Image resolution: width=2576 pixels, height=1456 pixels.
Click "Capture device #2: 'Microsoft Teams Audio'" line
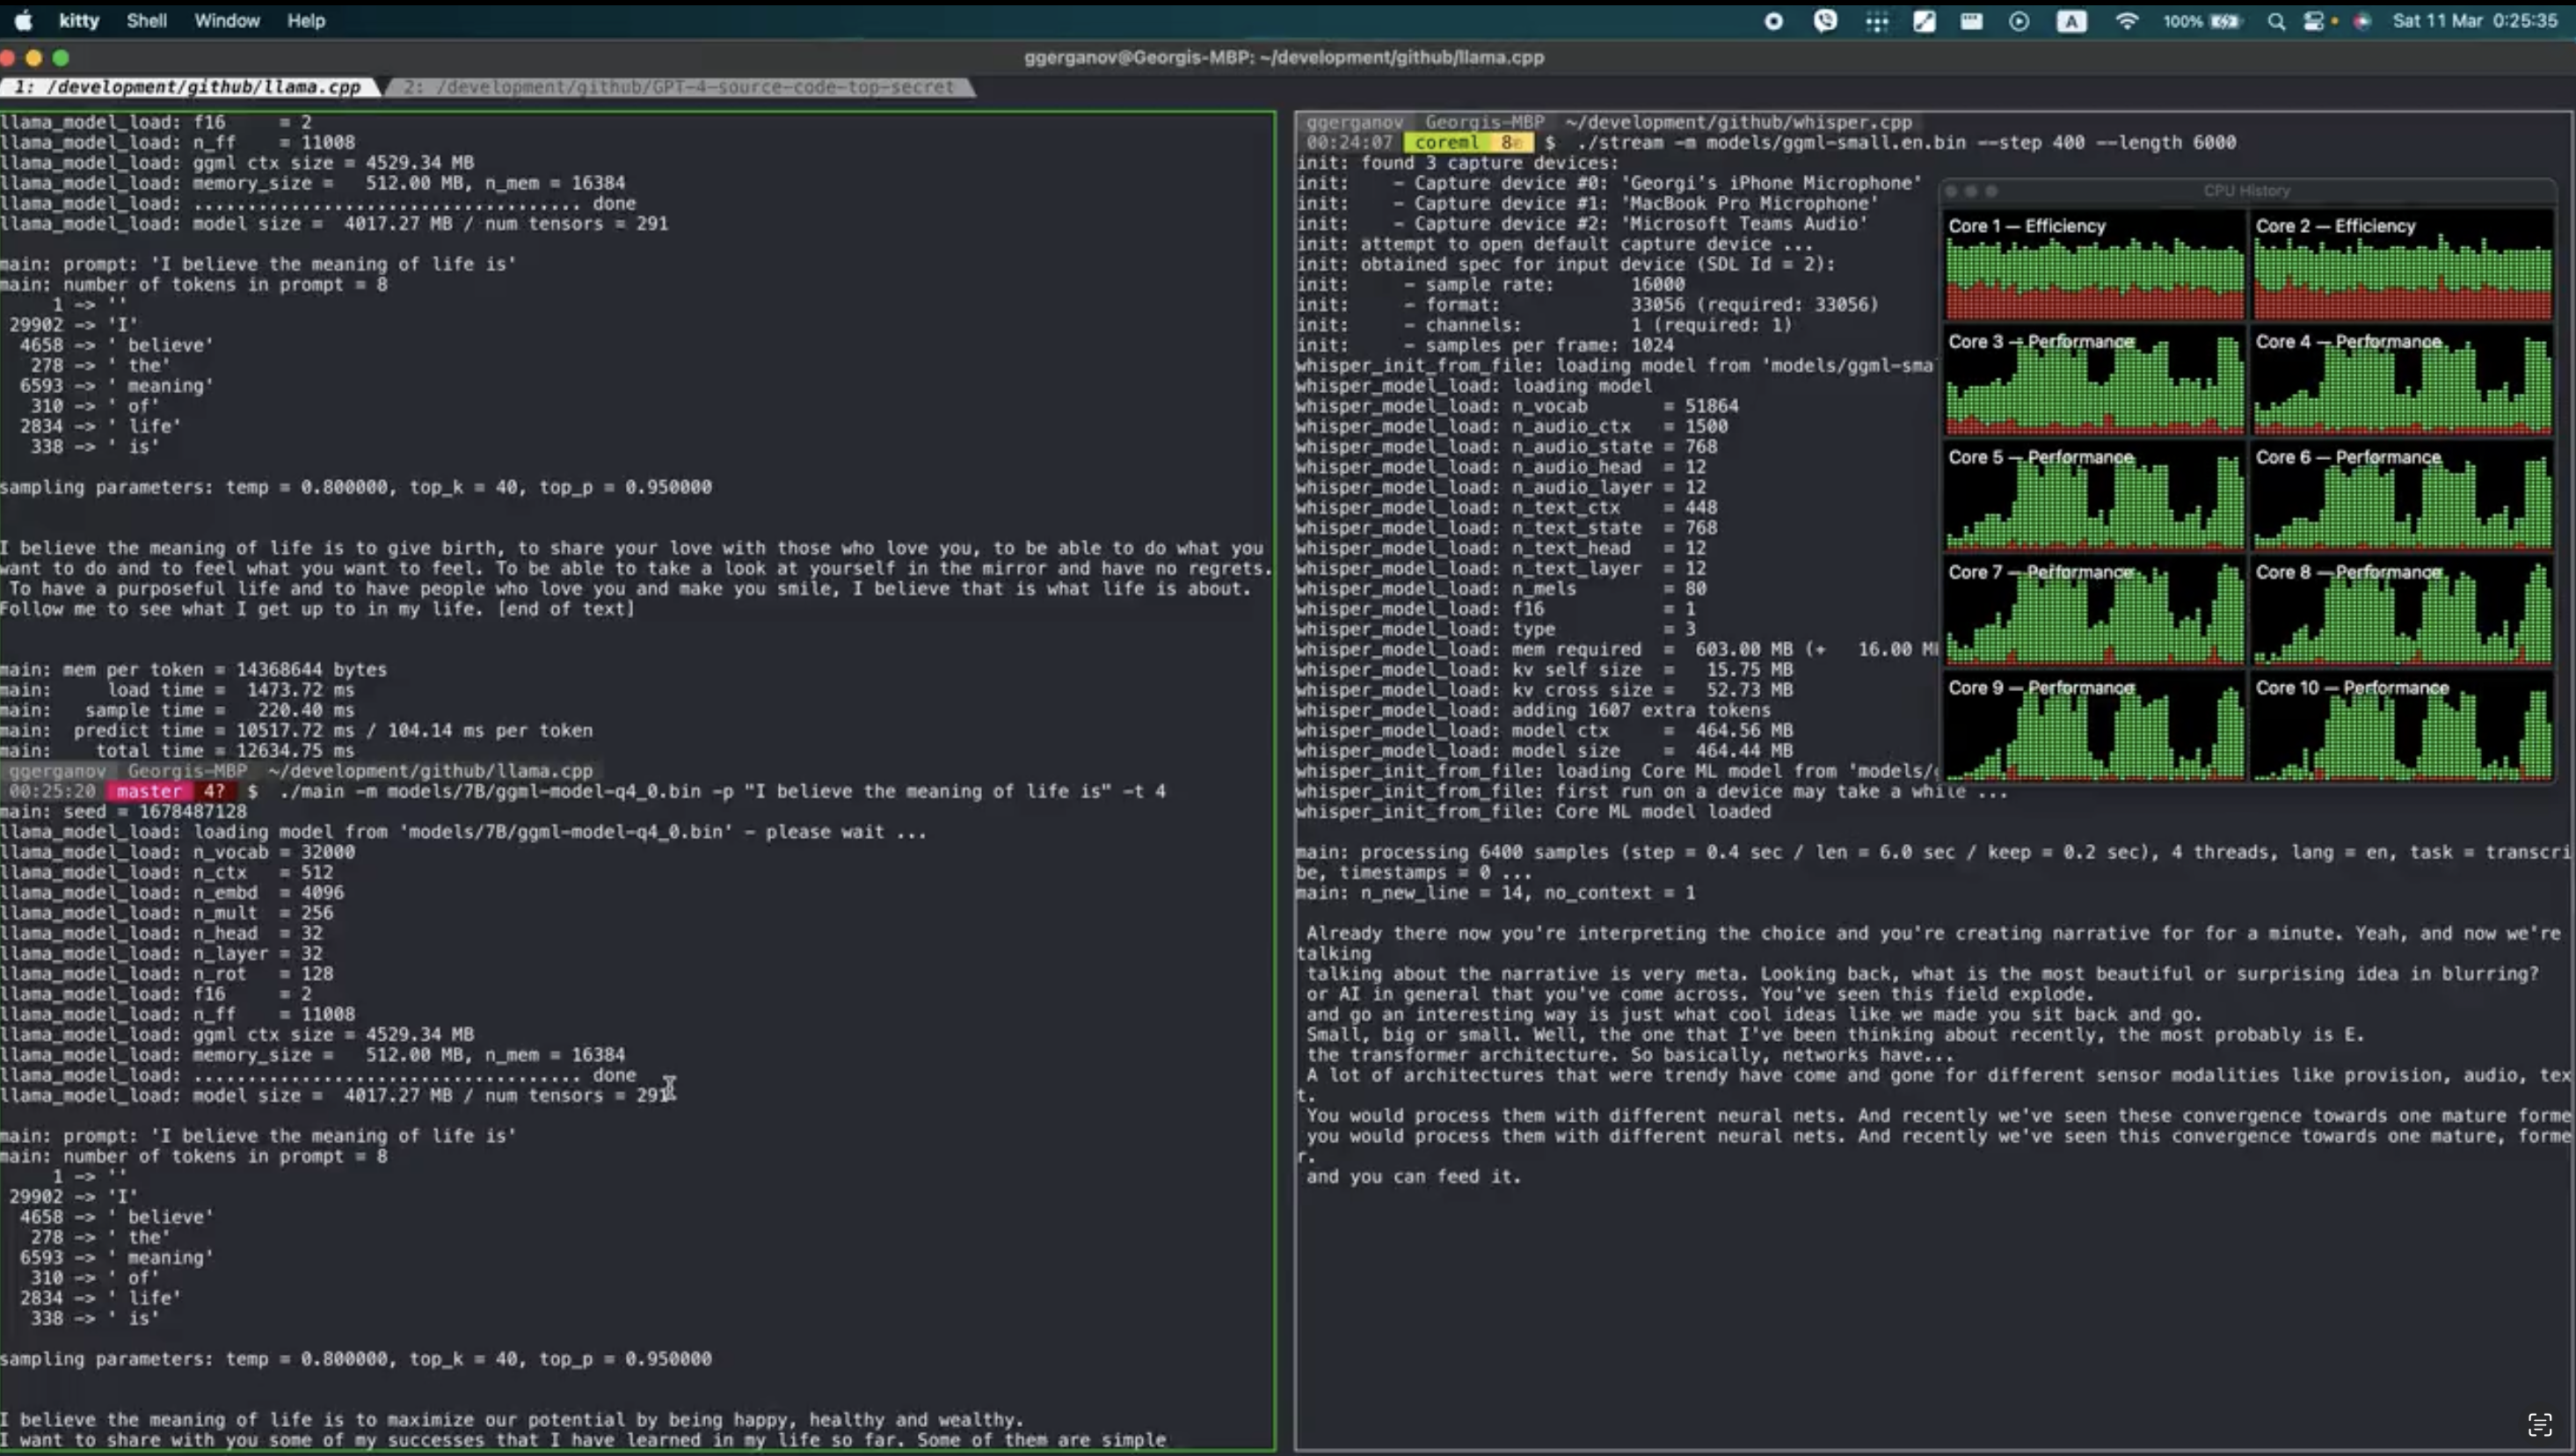(x=1581, y=223)
